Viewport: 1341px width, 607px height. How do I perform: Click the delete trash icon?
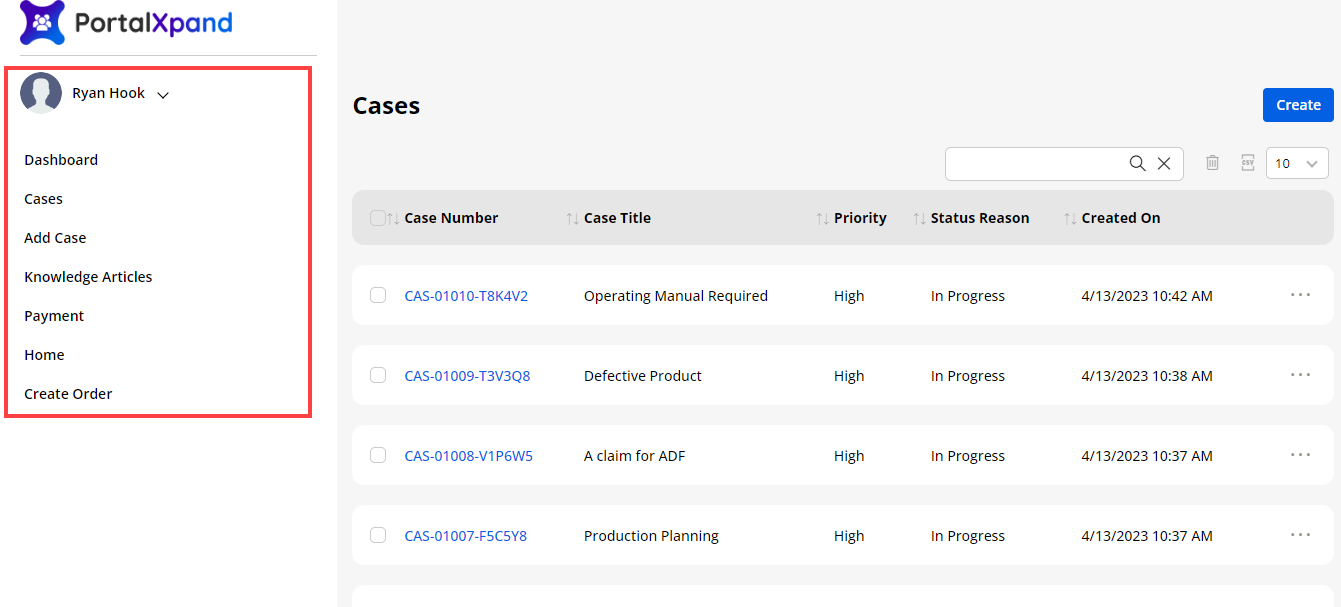click(x=1212, y=163)
